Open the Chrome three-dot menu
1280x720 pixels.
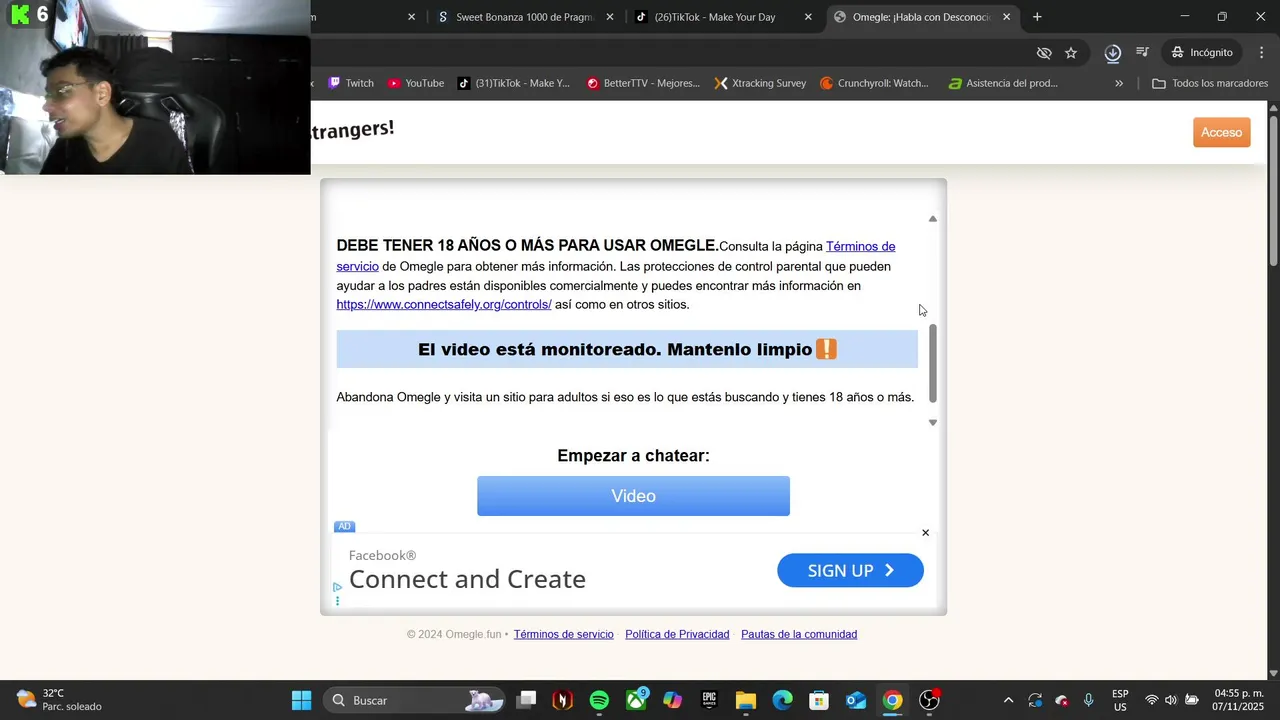(1261, 52)
